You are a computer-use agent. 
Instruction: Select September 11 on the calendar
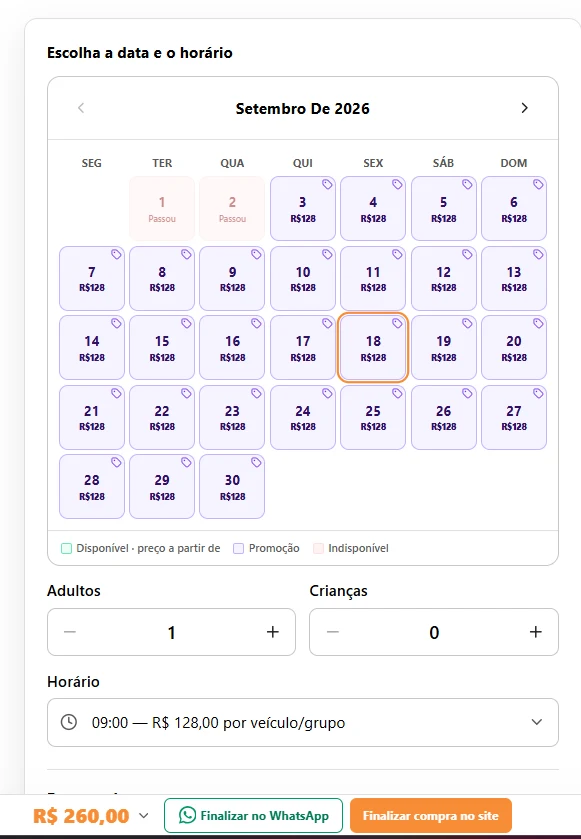coord(373,278)
